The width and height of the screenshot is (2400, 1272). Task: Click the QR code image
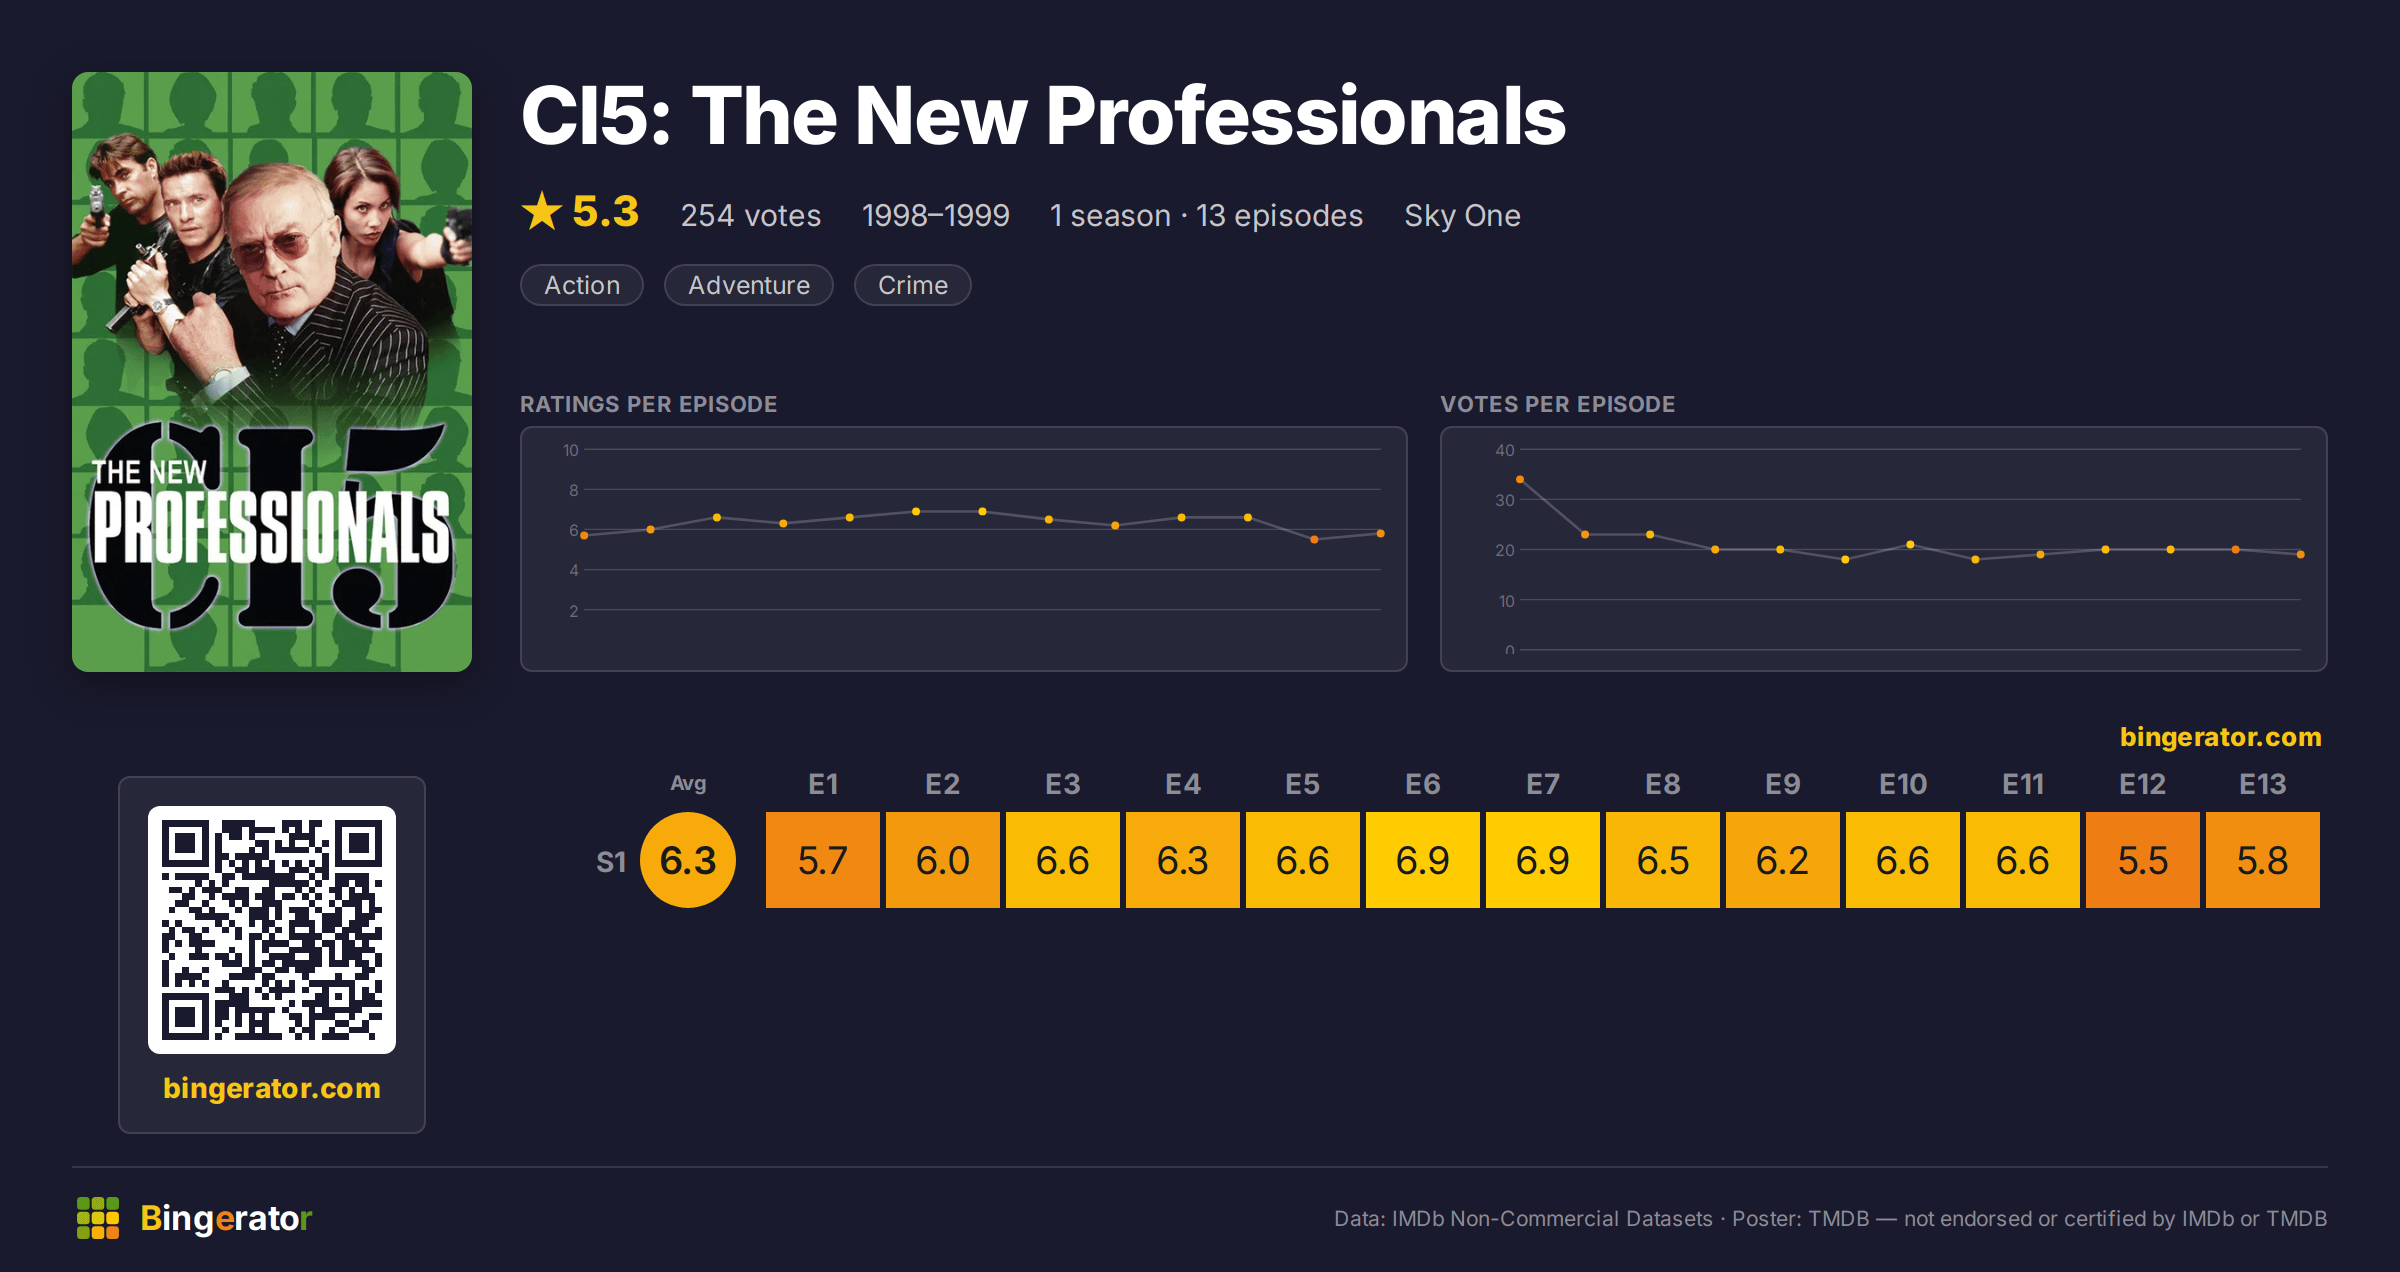point(272,930)
